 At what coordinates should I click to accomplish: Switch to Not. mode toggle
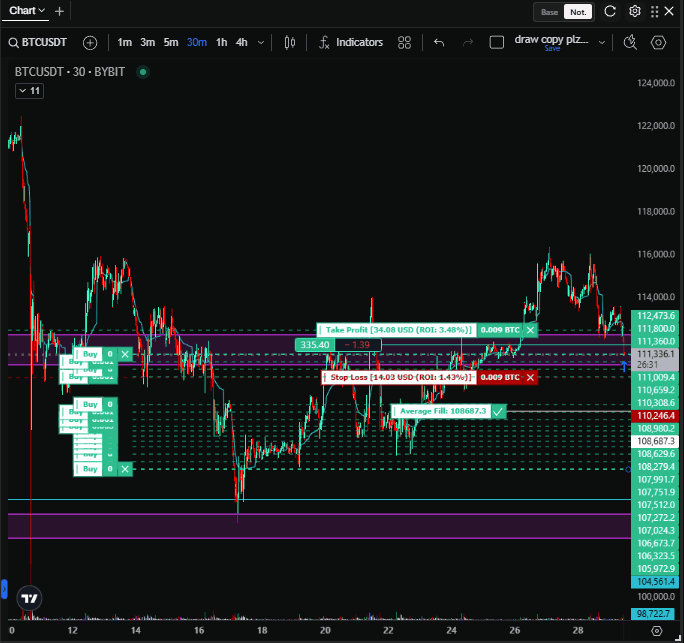577,12
